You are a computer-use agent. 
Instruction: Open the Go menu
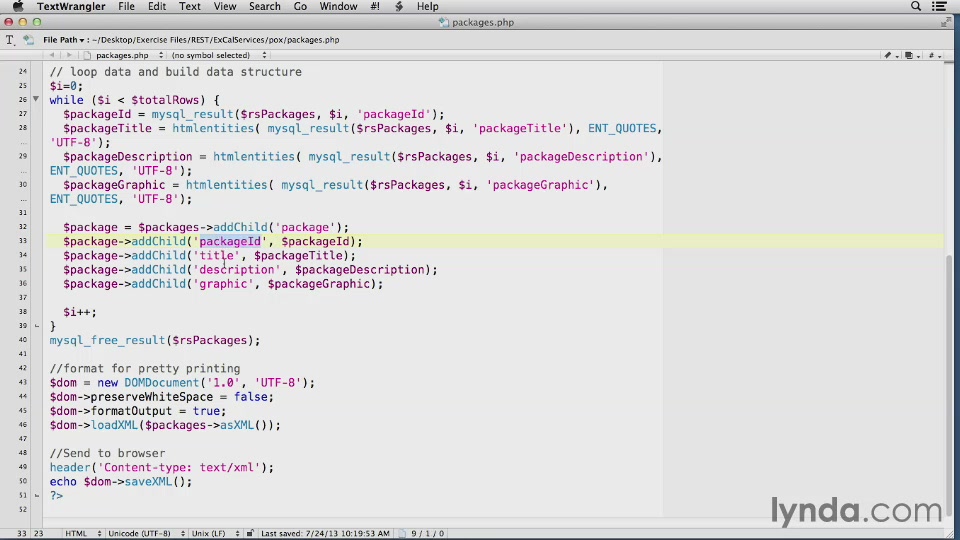[300, 6]
